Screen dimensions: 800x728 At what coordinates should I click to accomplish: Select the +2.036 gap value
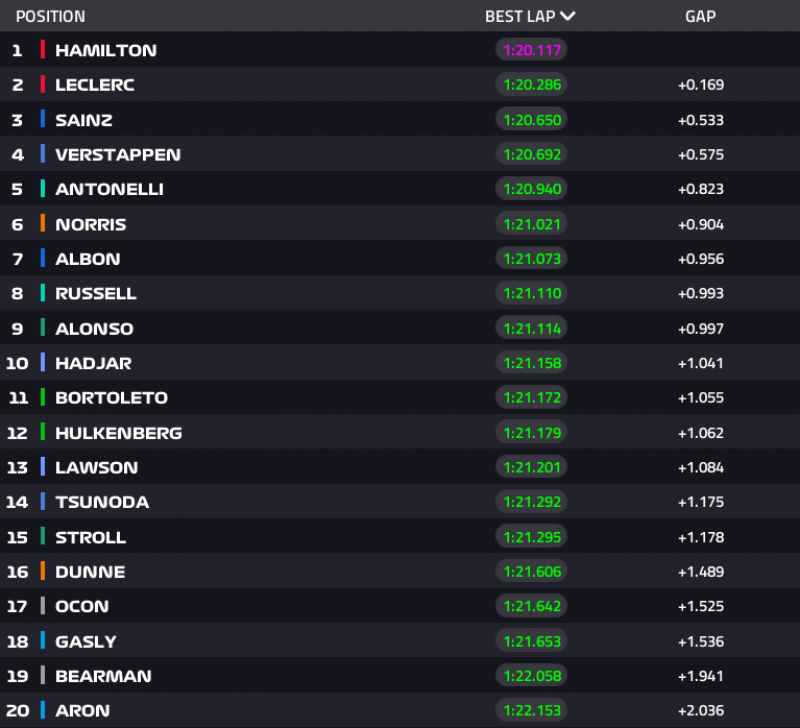click(x=700, y=711)
